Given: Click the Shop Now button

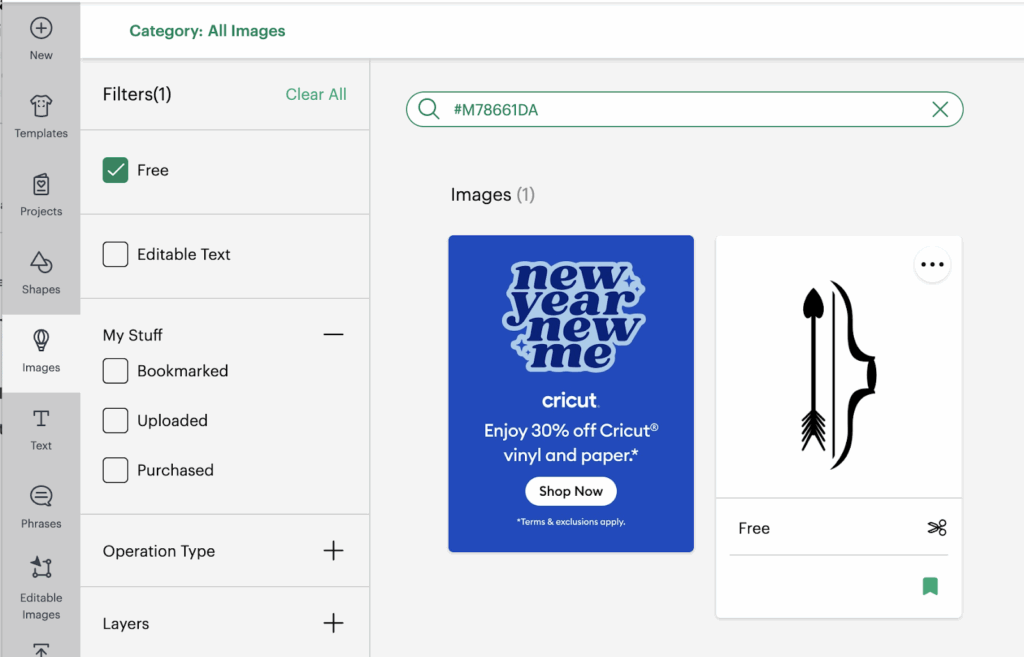Looking at the screenshot, I should point(571,491).
